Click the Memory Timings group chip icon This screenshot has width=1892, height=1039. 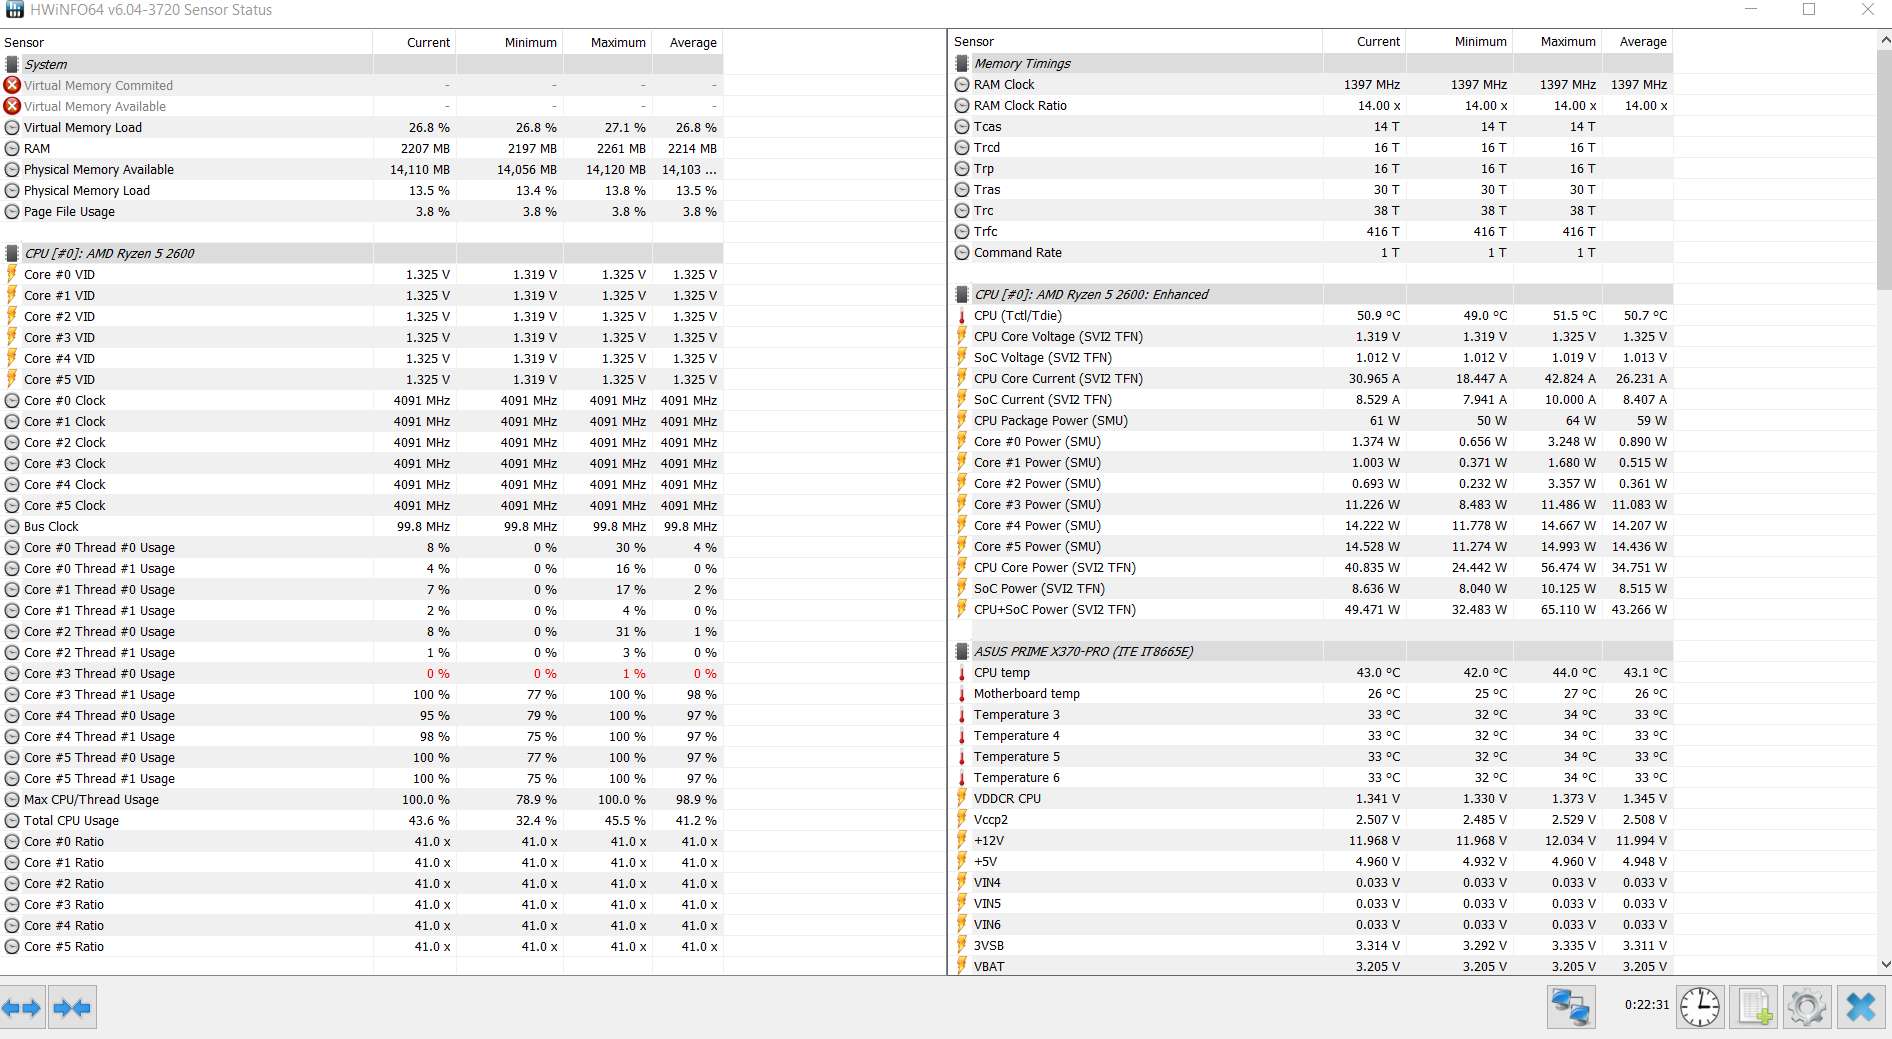pos(962,63)
